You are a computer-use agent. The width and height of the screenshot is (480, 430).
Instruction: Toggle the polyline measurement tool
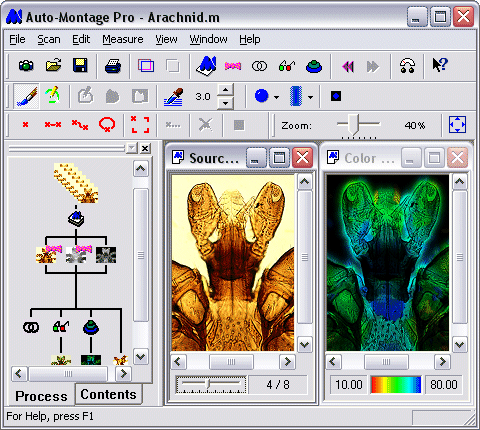tap(80, 125)
